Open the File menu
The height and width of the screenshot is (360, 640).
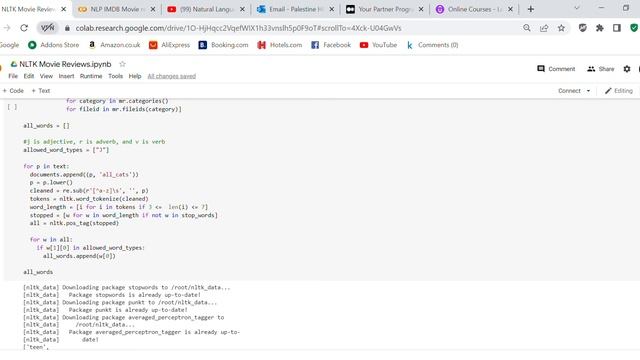13,76
